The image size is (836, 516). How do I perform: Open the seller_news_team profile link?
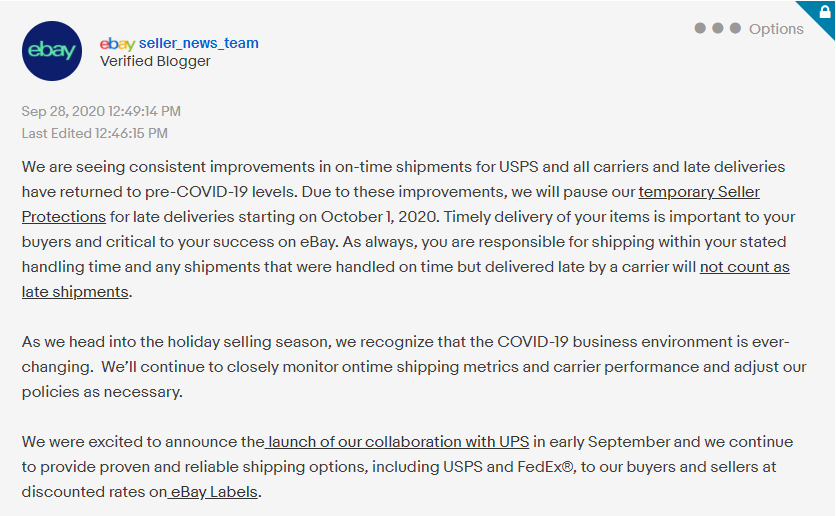198,43
